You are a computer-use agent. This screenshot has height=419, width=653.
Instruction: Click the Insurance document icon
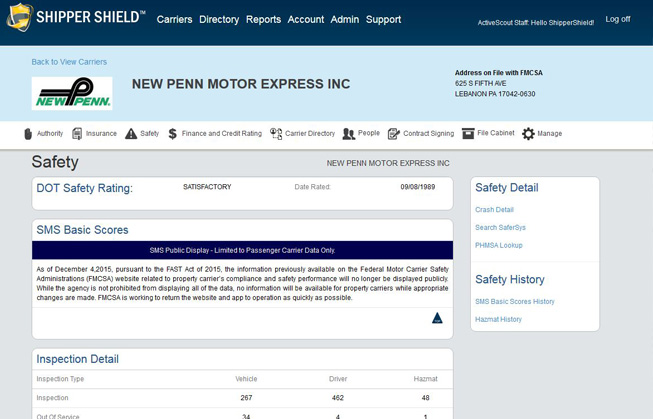click(x=78, y=134)
